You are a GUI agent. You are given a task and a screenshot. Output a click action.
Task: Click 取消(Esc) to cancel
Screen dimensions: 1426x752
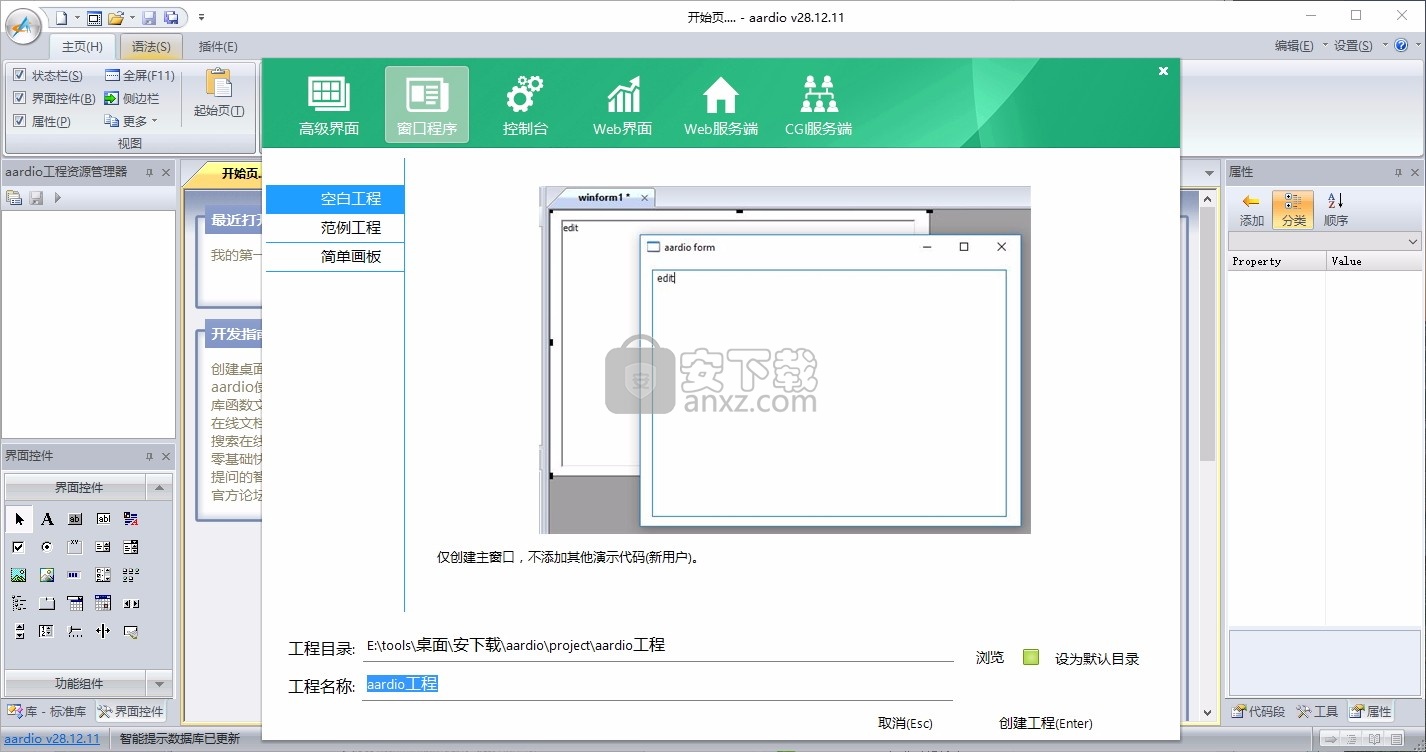pos(905,723)
